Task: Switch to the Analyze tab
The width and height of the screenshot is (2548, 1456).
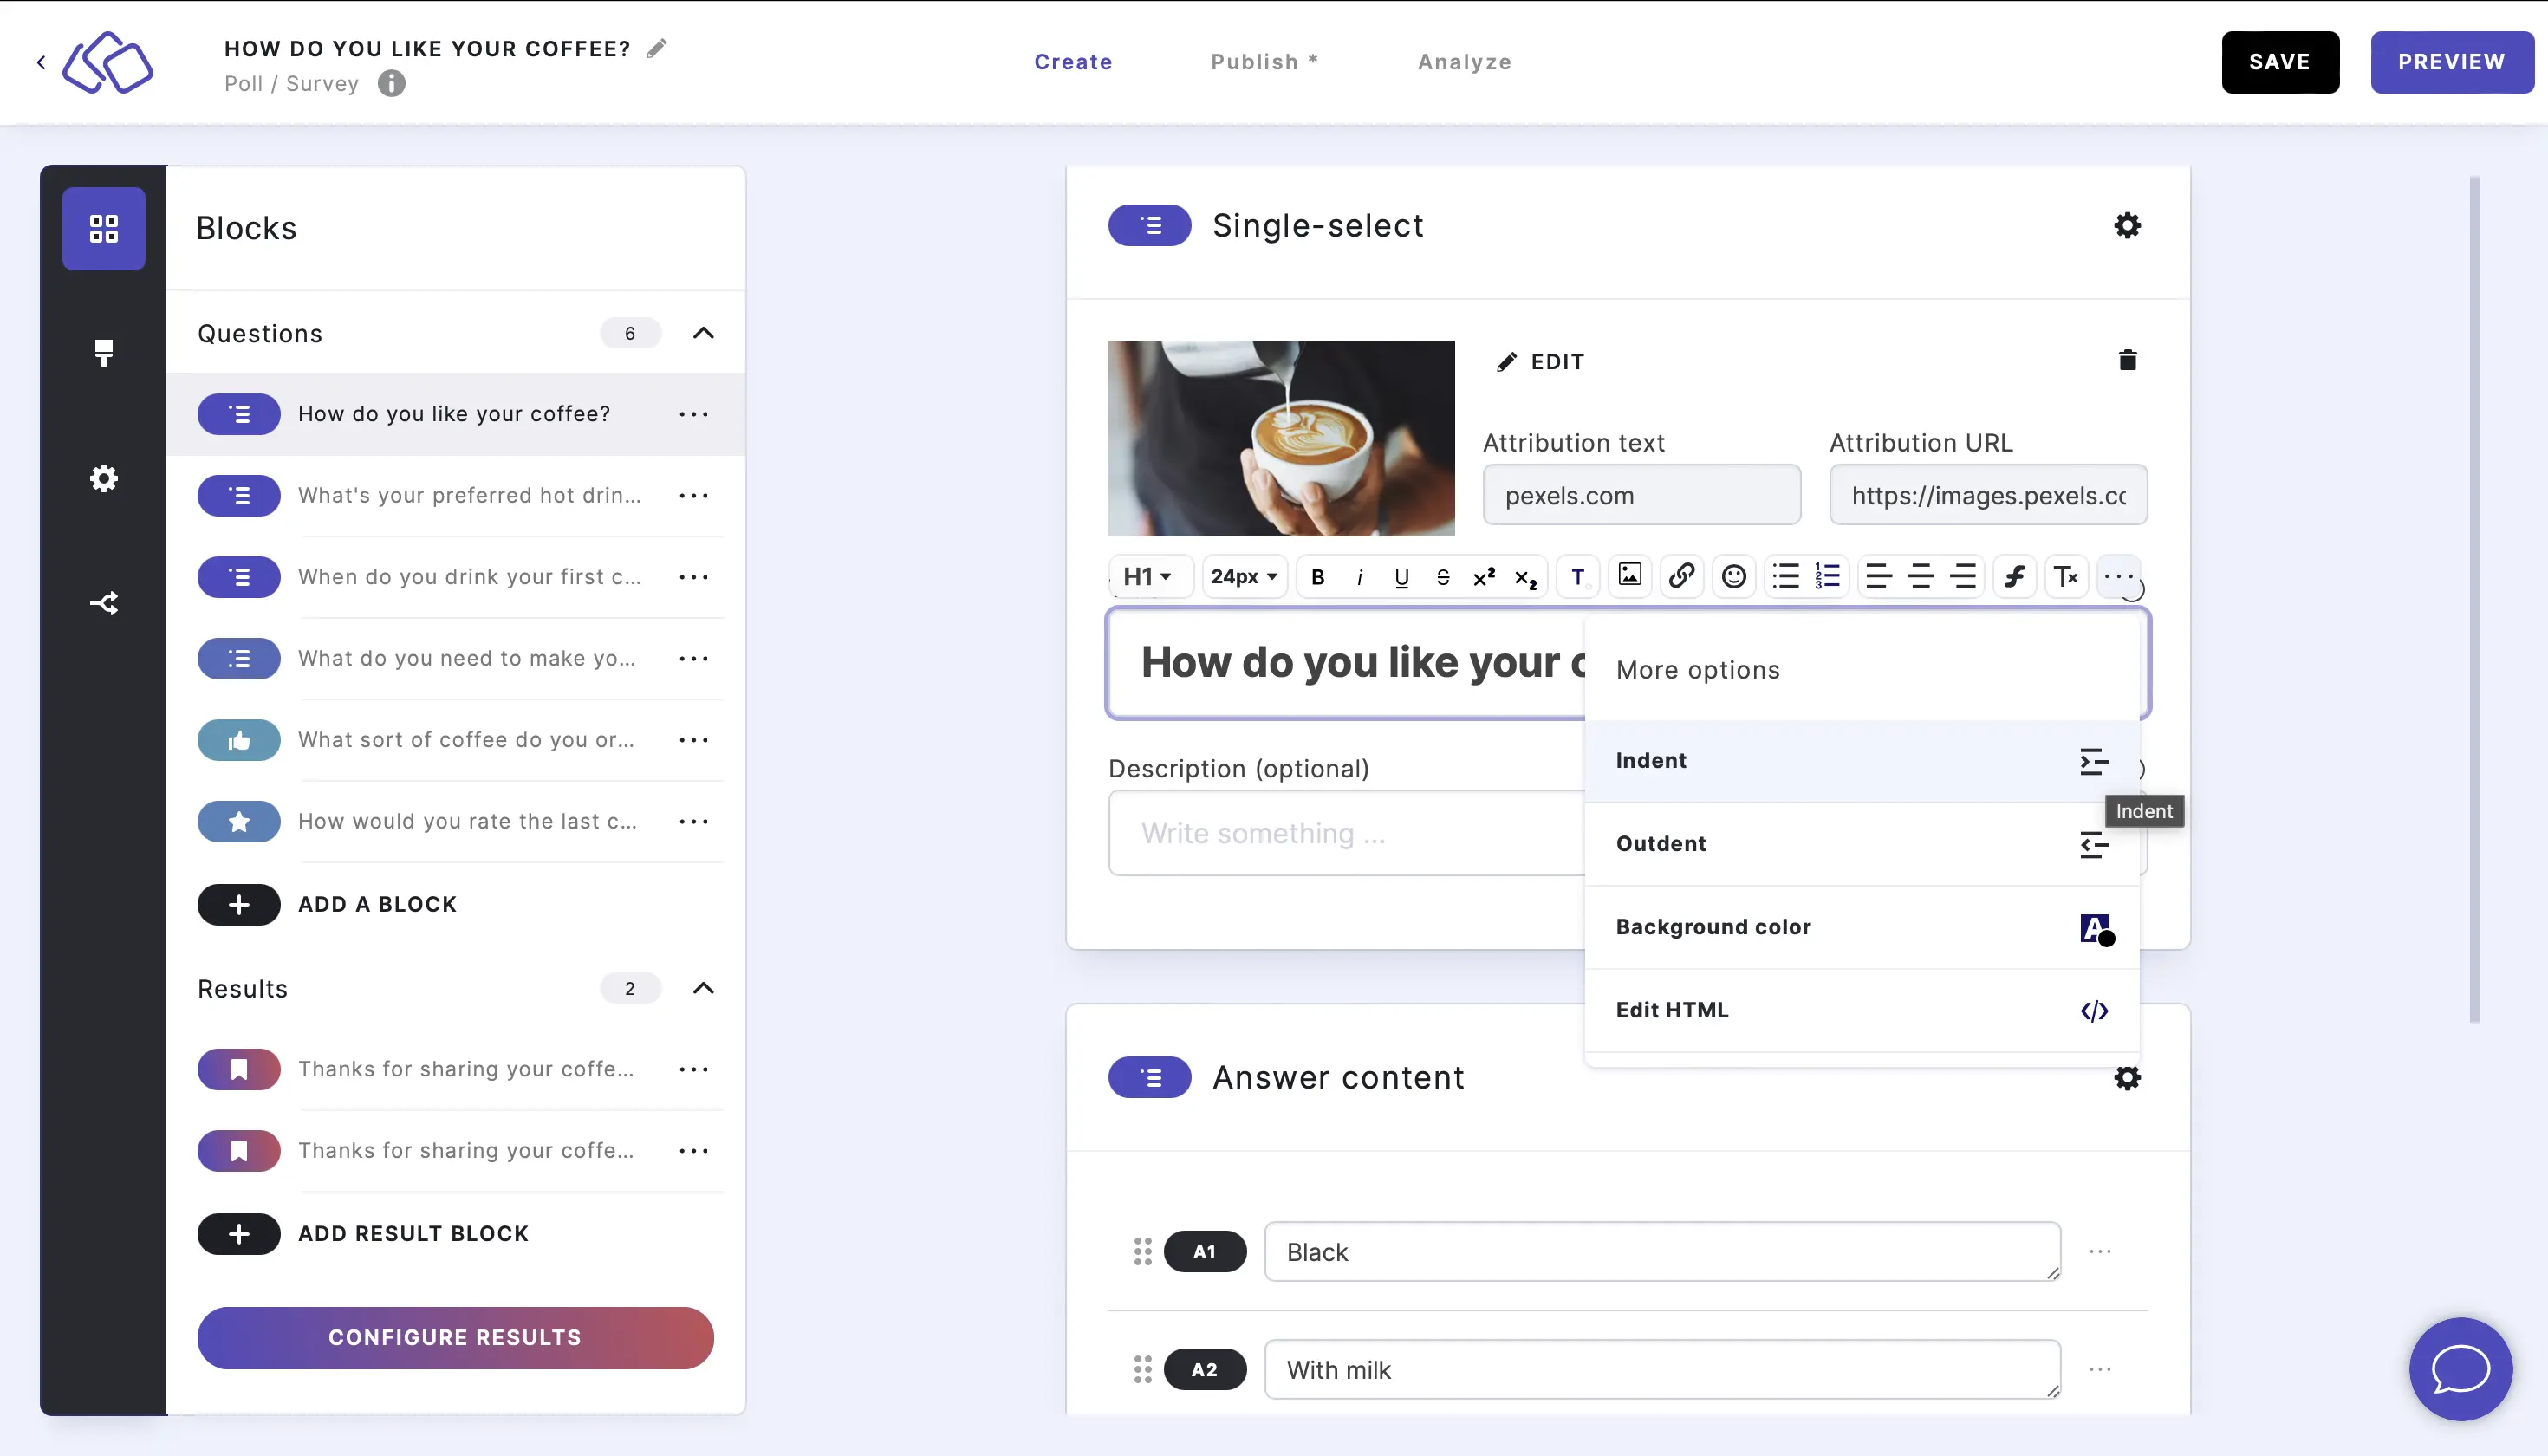Action: 1465,63
